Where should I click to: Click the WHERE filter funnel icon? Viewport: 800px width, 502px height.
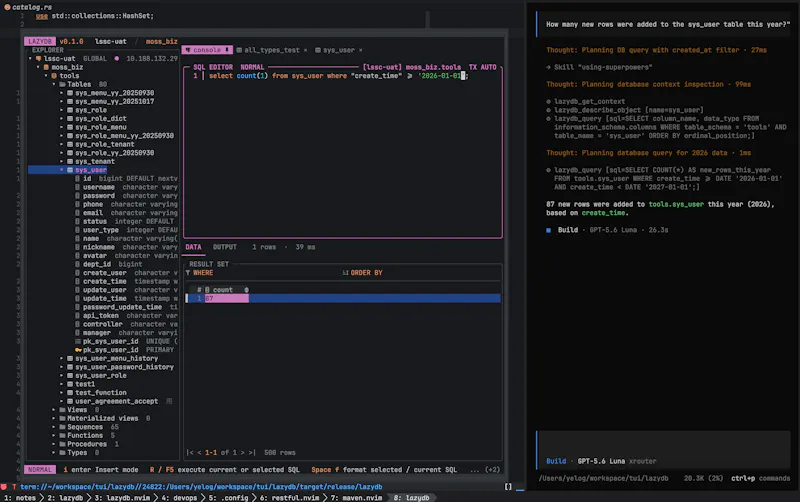188,273
